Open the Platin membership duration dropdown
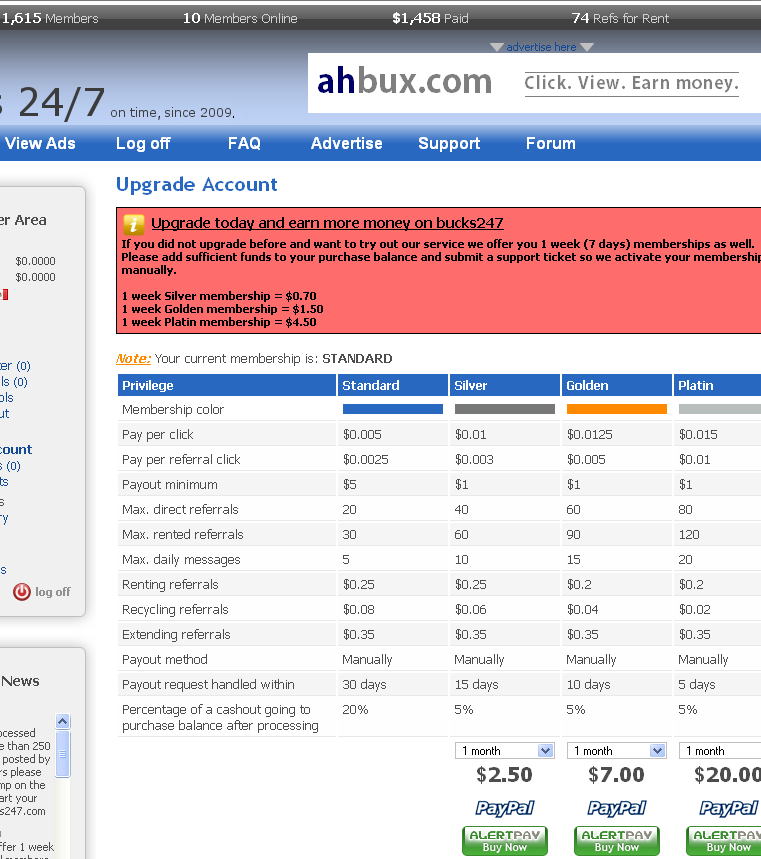 [x=720, y=751]
